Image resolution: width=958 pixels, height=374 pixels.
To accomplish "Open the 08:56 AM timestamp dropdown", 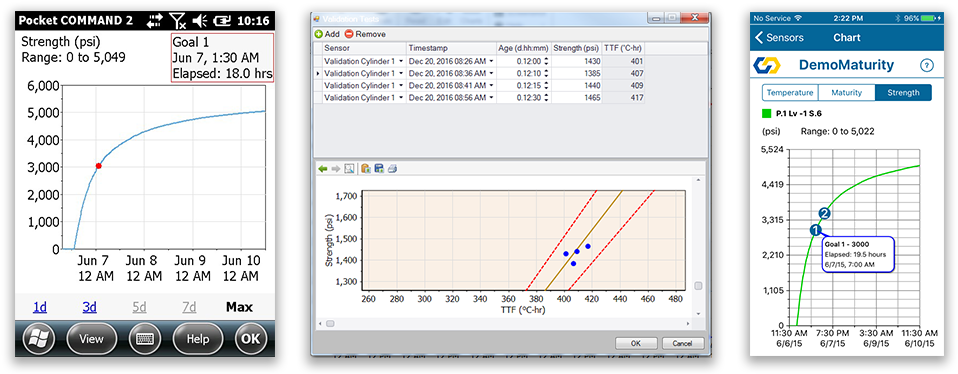I will pyautogui.click(x=491, y=98).
